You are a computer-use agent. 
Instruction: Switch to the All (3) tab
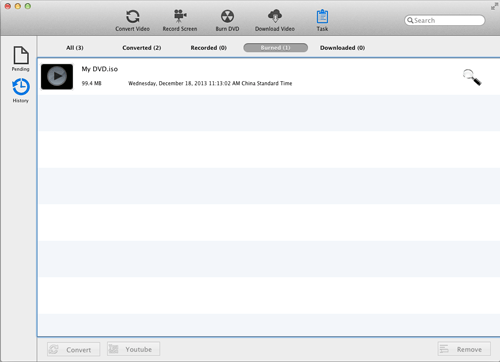click(x=75, y=48)
